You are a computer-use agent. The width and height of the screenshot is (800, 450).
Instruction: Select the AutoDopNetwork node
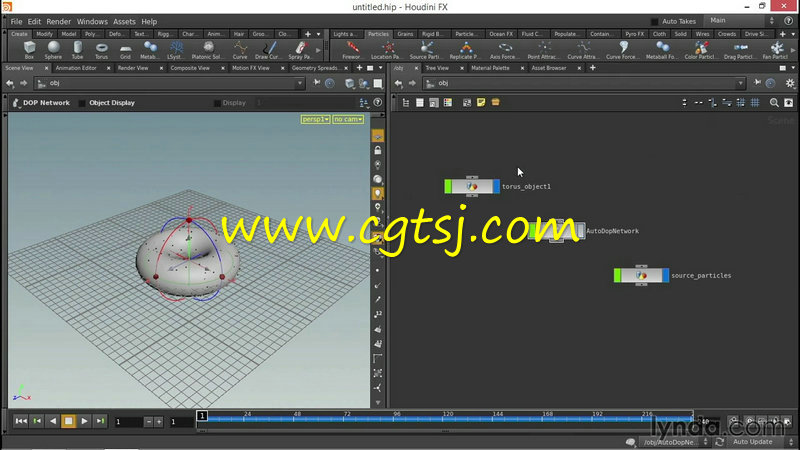[x=557, y=231]
